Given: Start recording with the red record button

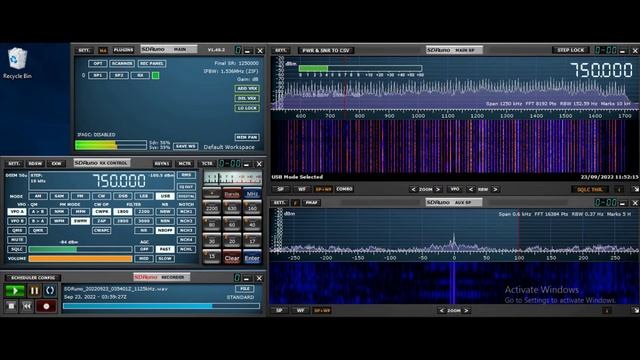Looking at the screenshot, I should click(x=46, y=306).
